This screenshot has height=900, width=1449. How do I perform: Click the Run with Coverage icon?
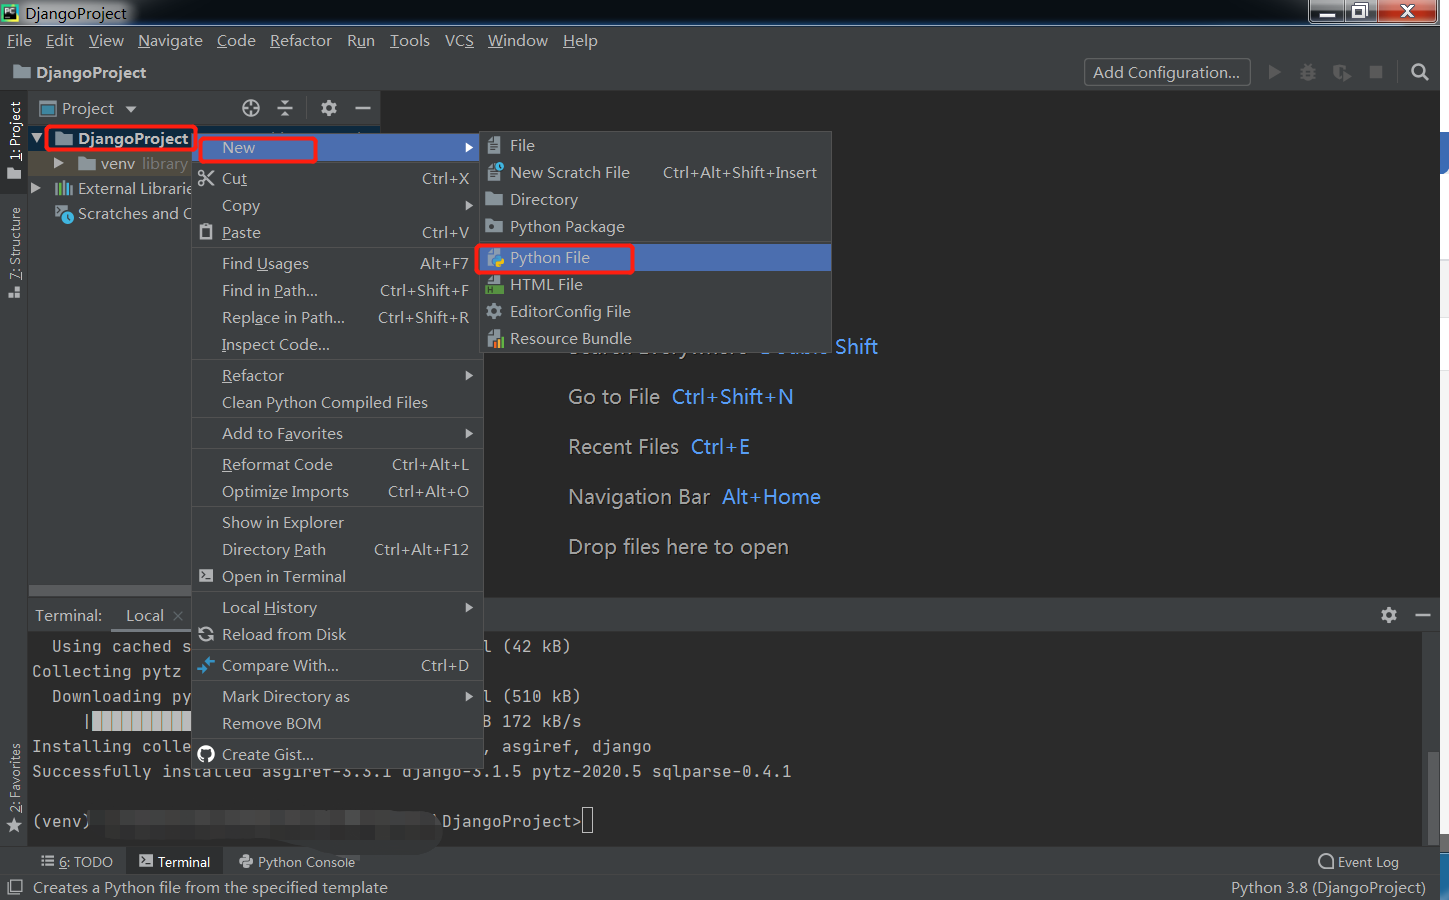tap(1342, 72)
